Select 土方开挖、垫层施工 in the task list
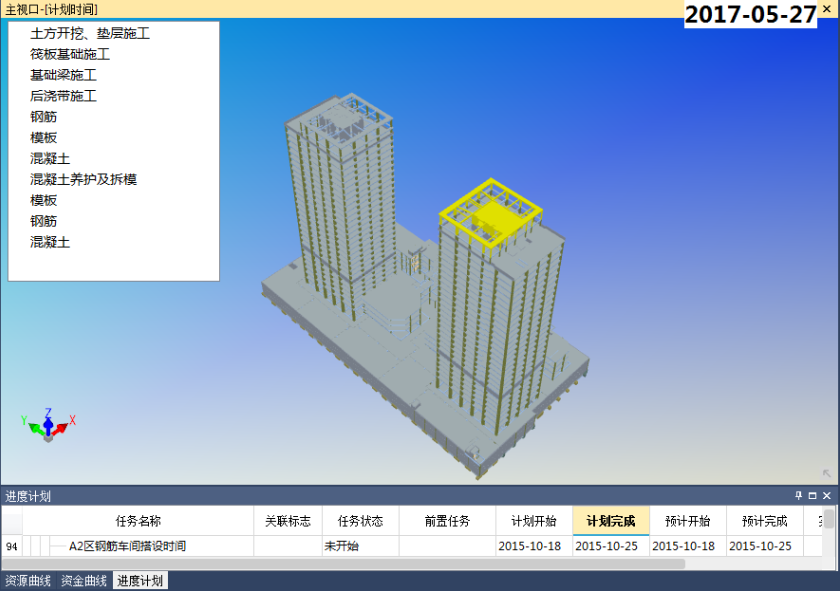The image size is (840, 591). click(90, 33)
